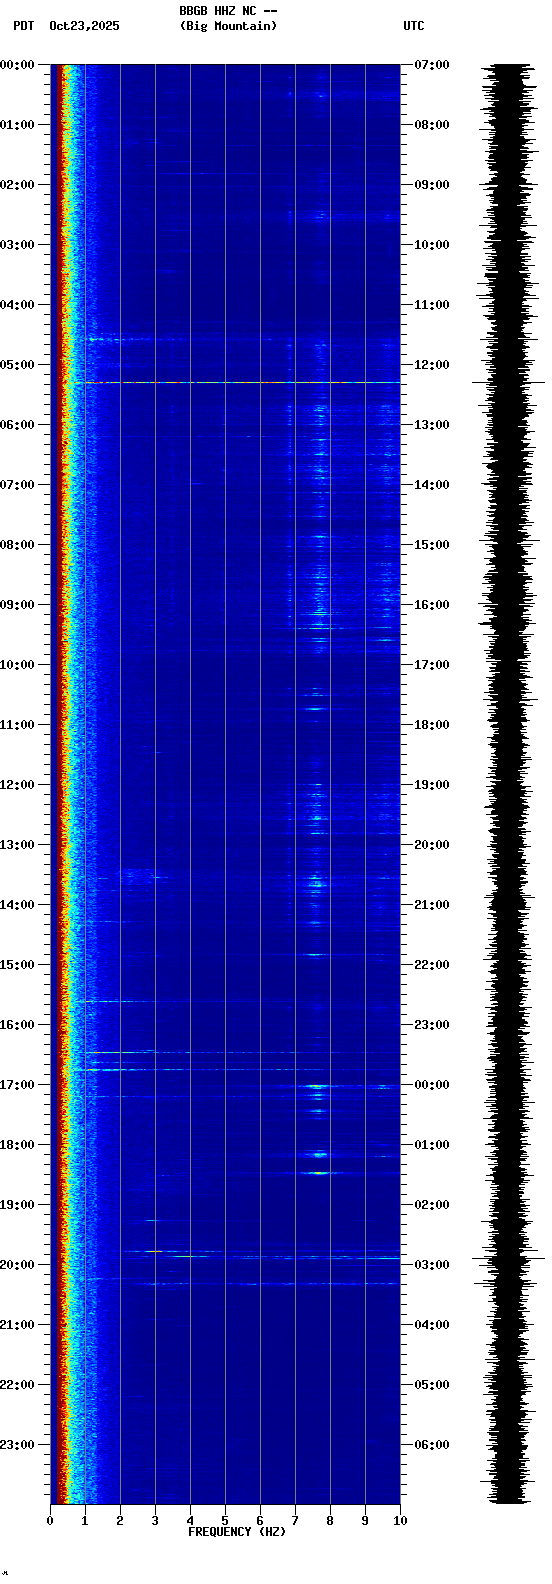Click the station title BBGB HHZ NC --
Image resolution: width=552 pixels, height=1584 pixels.
228,11
